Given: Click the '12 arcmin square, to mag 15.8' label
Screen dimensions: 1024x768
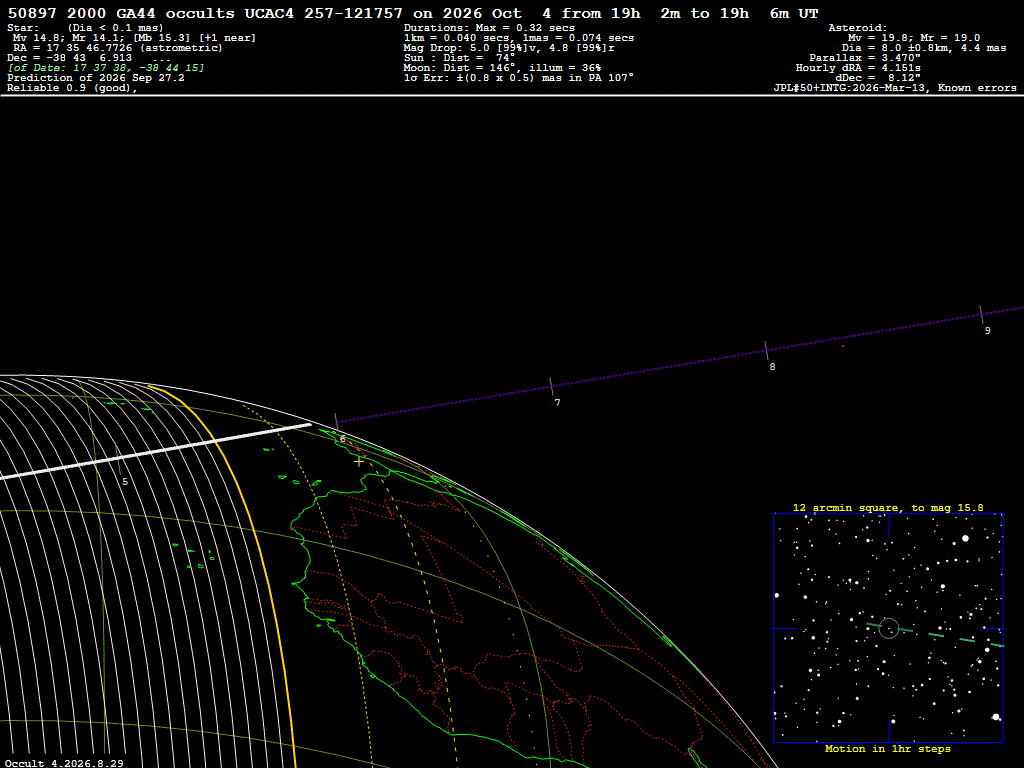Looking at the screenshot, I should (888, 507).
